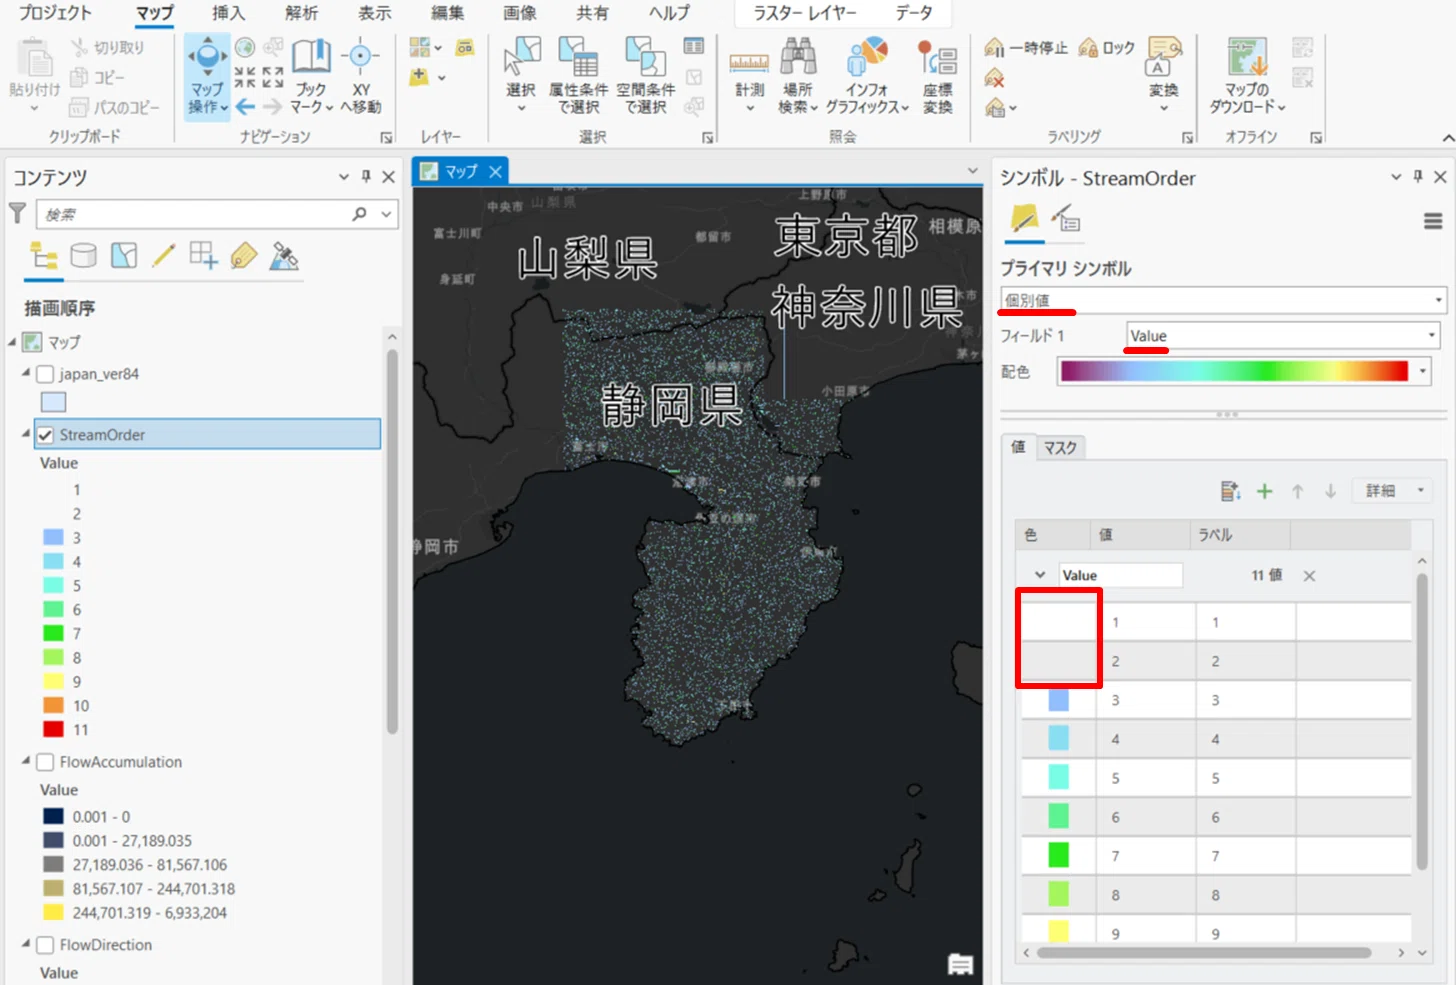Collapse the japan_ver84 layer tree arrow
The height and width of the screenshot is (985, 1456).
tap(26, 373)
